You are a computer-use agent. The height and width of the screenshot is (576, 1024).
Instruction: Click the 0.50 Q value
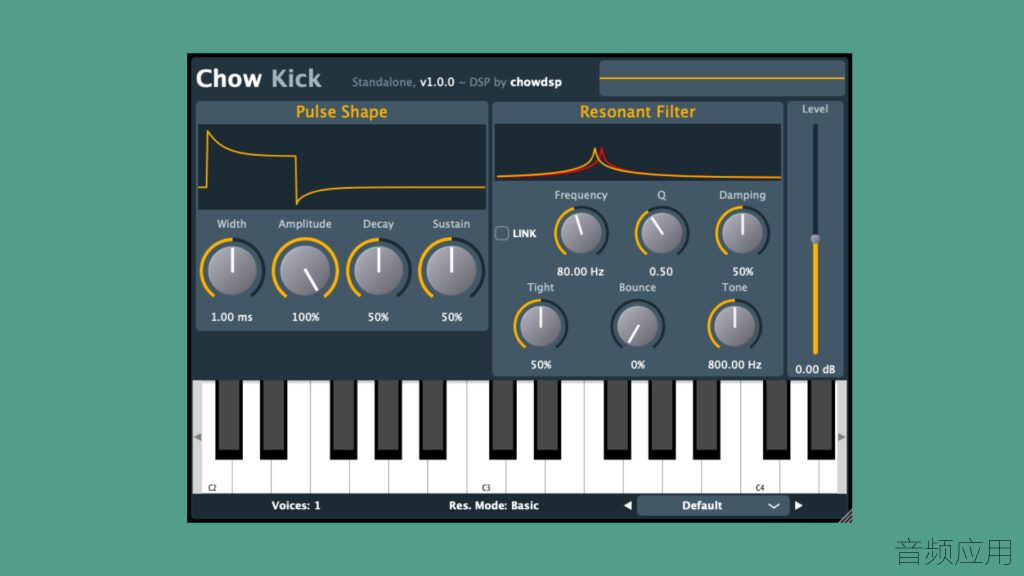pyautogui.click(x=661, y=272)
